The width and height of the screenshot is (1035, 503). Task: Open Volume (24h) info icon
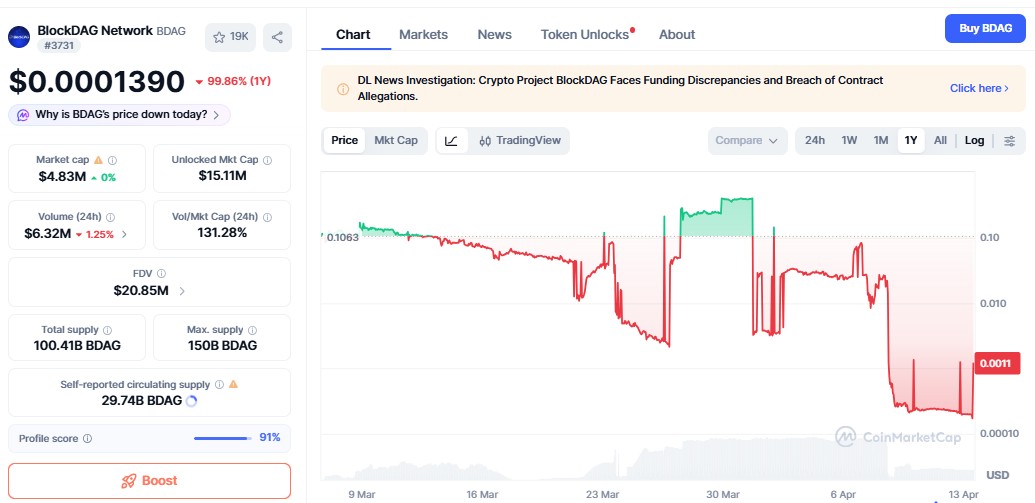pyautogui.click(x=110, y=217)
